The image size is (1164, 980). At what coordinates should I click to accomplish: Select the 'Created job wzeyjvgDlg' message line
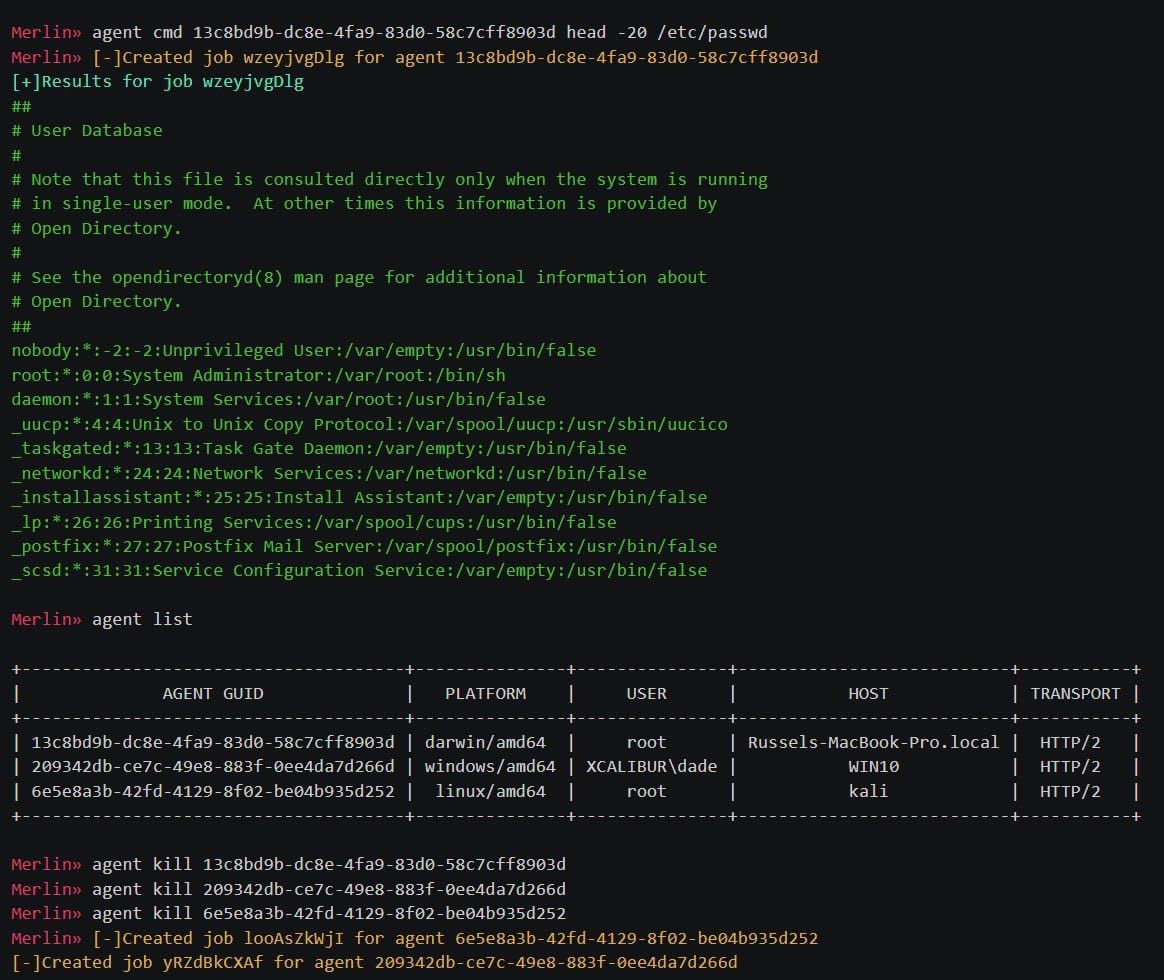(x=414, y=57)
